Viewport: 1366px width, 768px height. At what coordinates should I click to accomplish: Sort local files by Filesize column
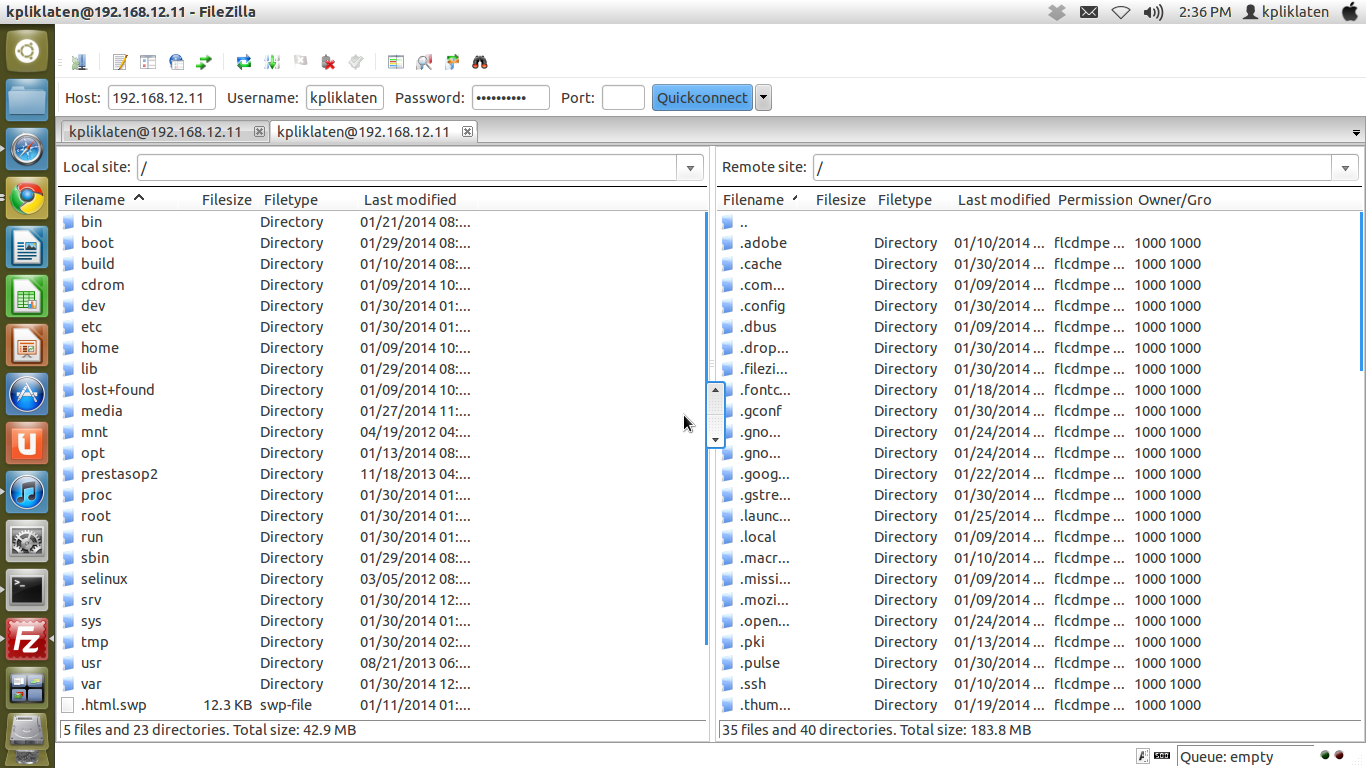tap(227, 200)
